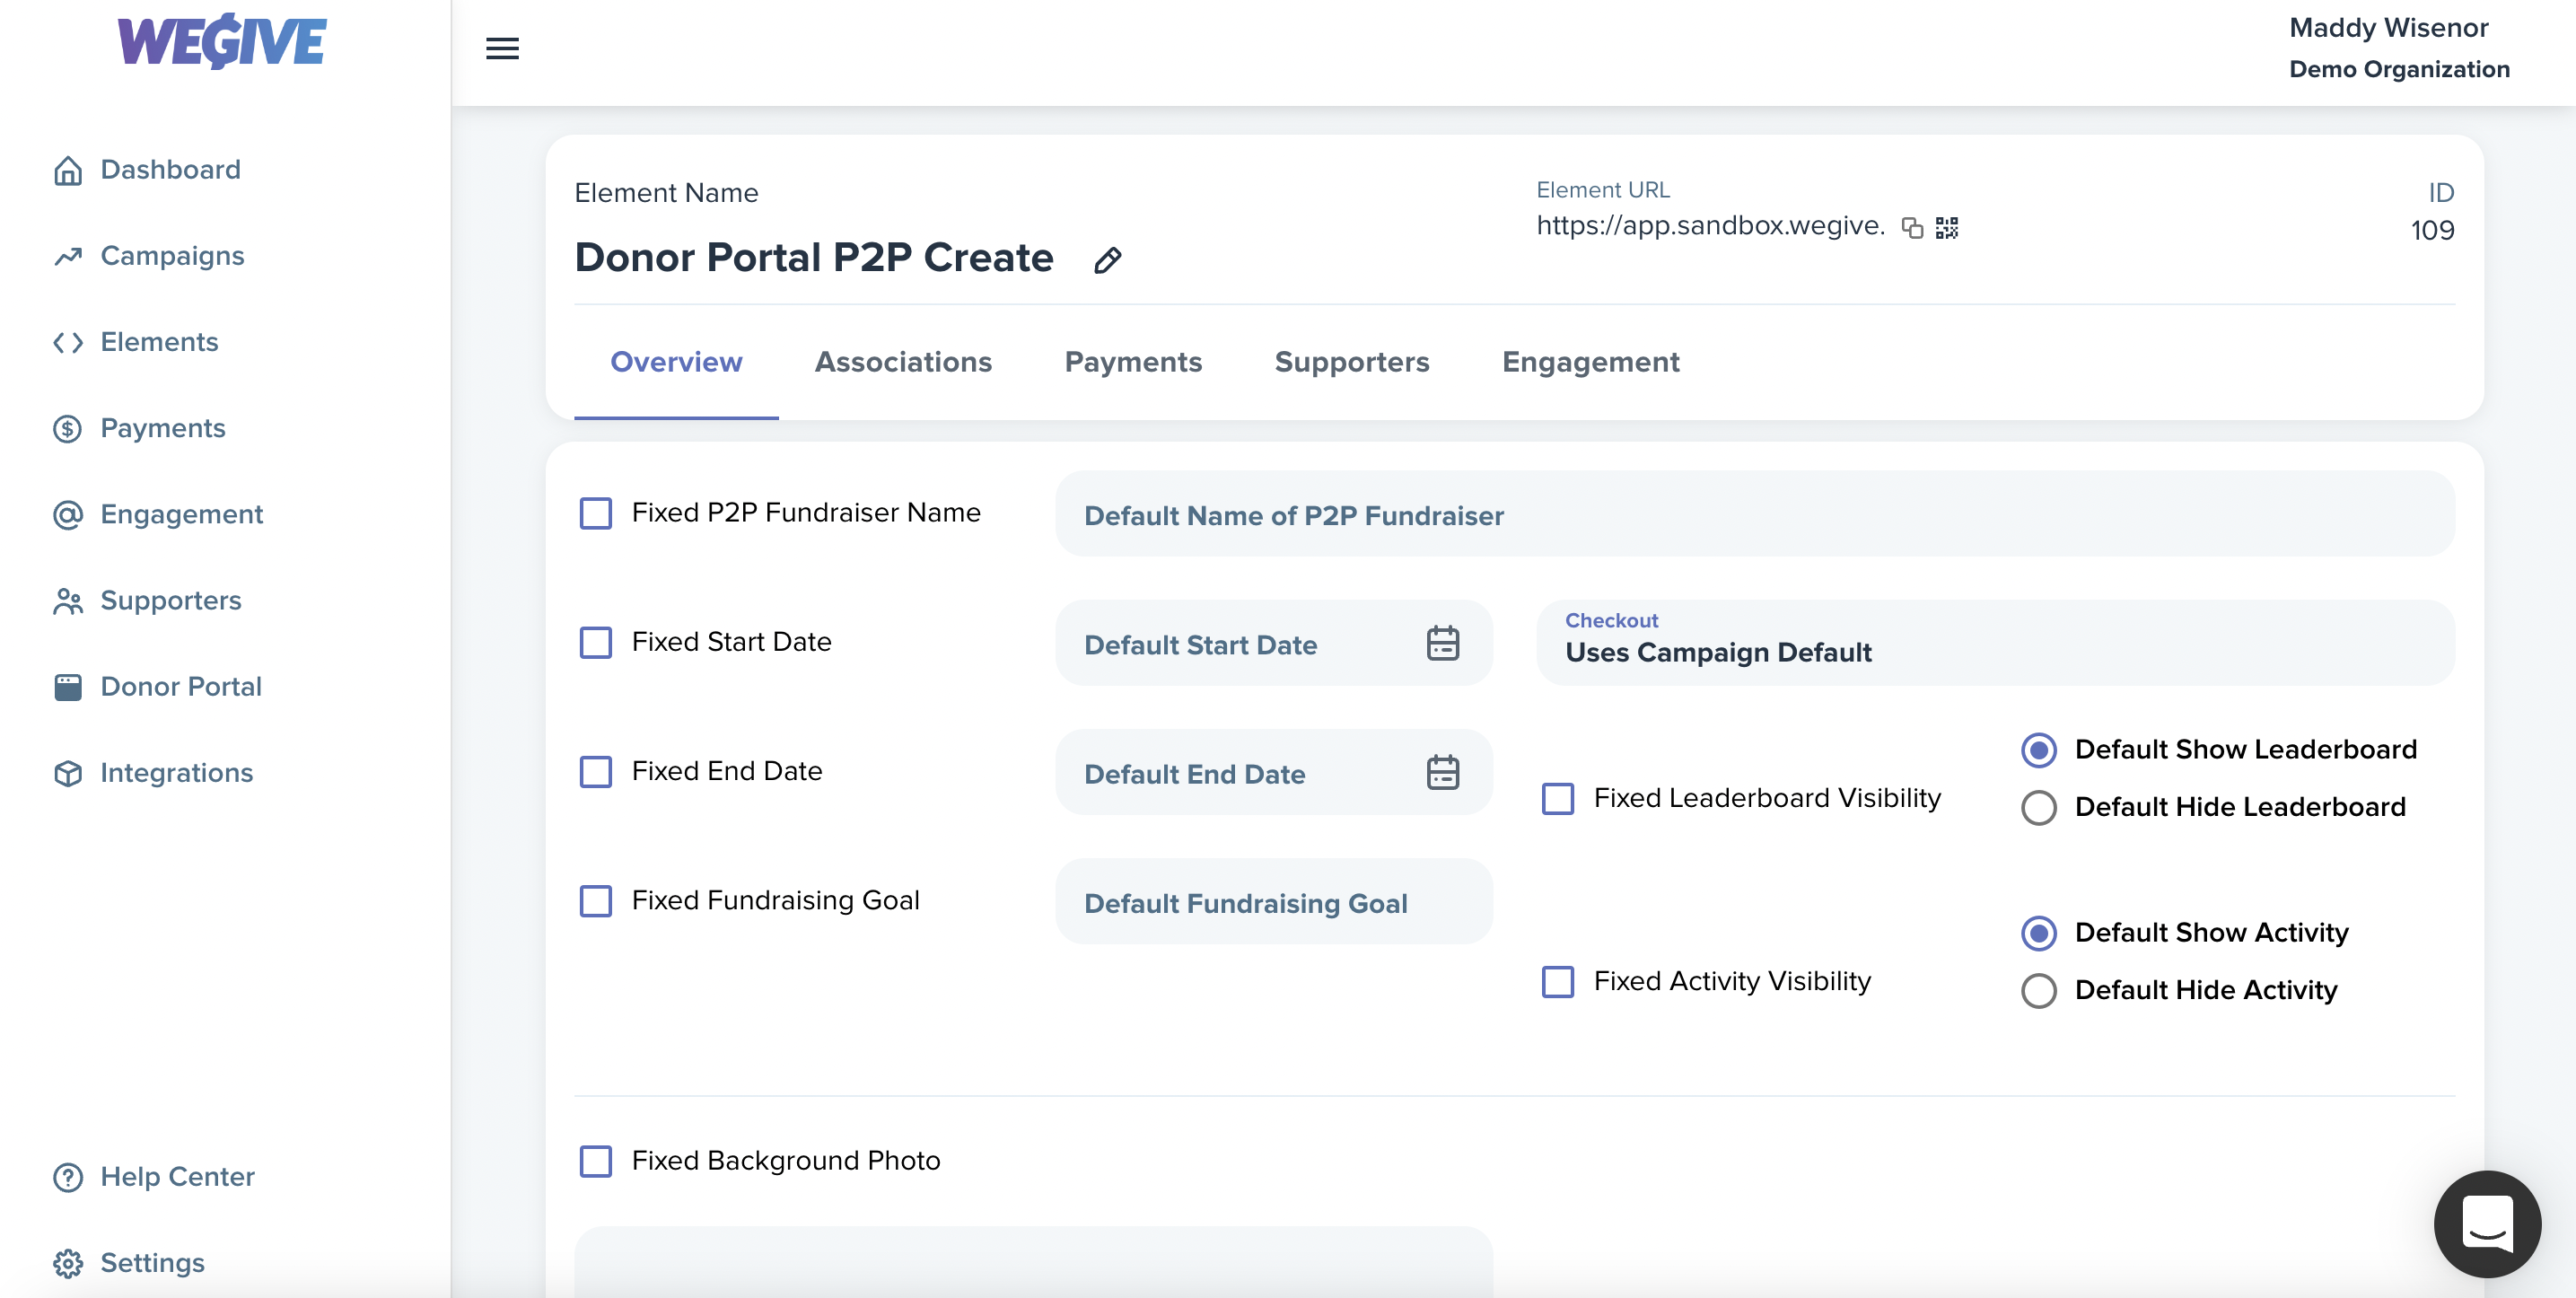Screen dimensions: 2576x1298
Task: Open Supporters in sidebar
Action: click(171, 600)
